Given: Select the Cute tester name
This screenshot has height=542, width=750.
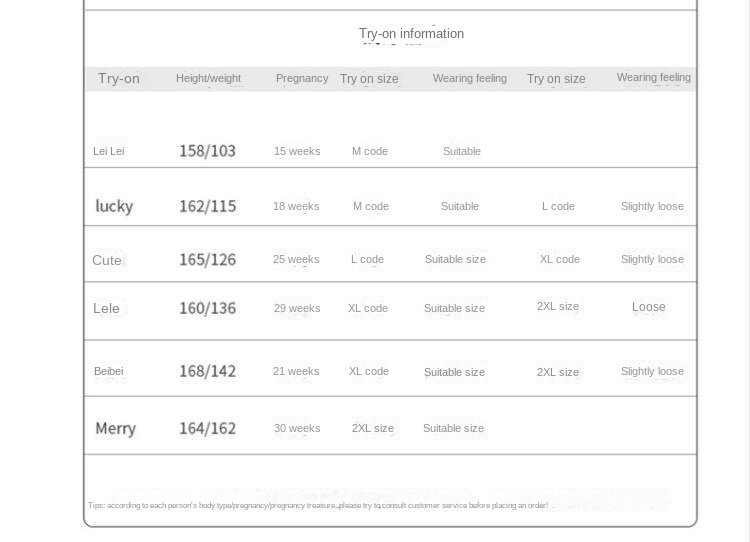Looking at the screenshot, I should coord(107,260).
